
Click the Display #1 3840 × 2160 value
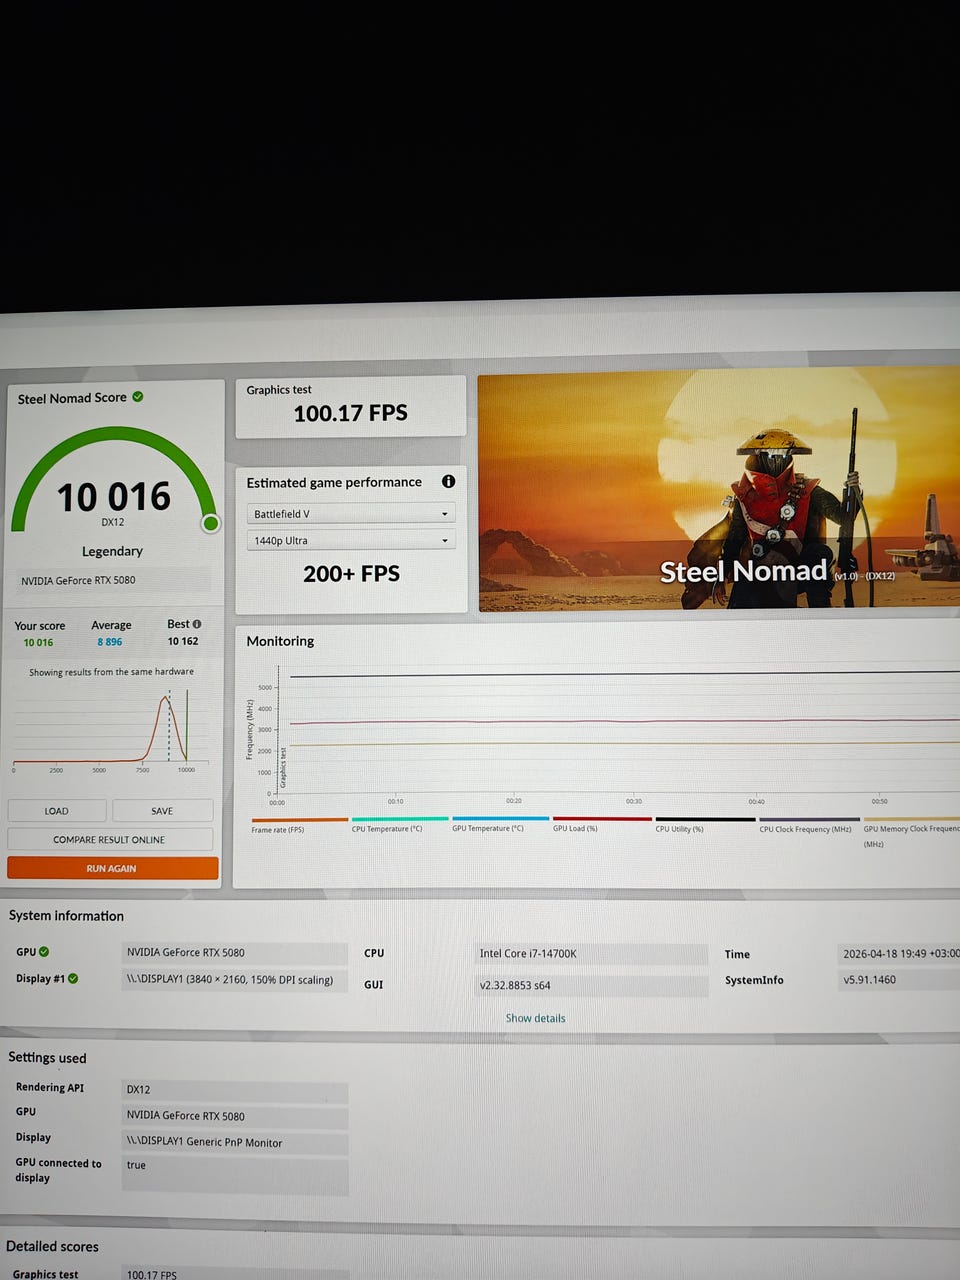[234, 980]
